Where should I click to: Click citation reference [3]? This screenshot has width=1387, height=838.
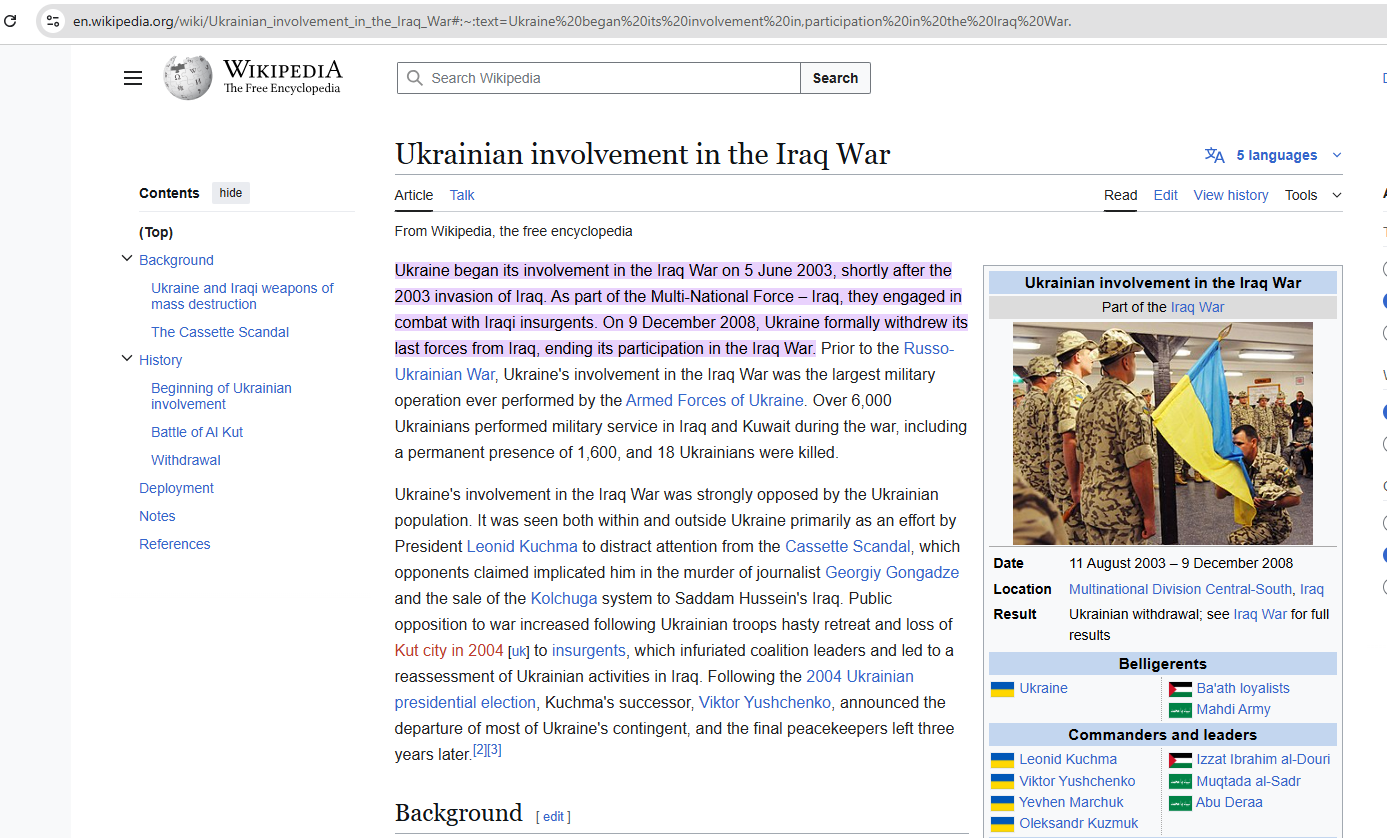click(494, 750)
